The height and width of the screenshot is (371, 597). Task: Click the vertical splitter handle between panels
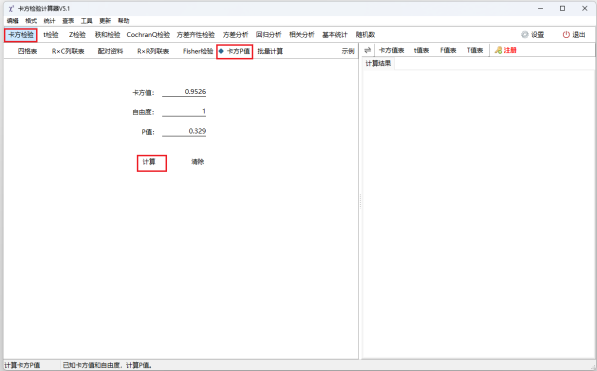pyautogui.click(x=360, y=201)
